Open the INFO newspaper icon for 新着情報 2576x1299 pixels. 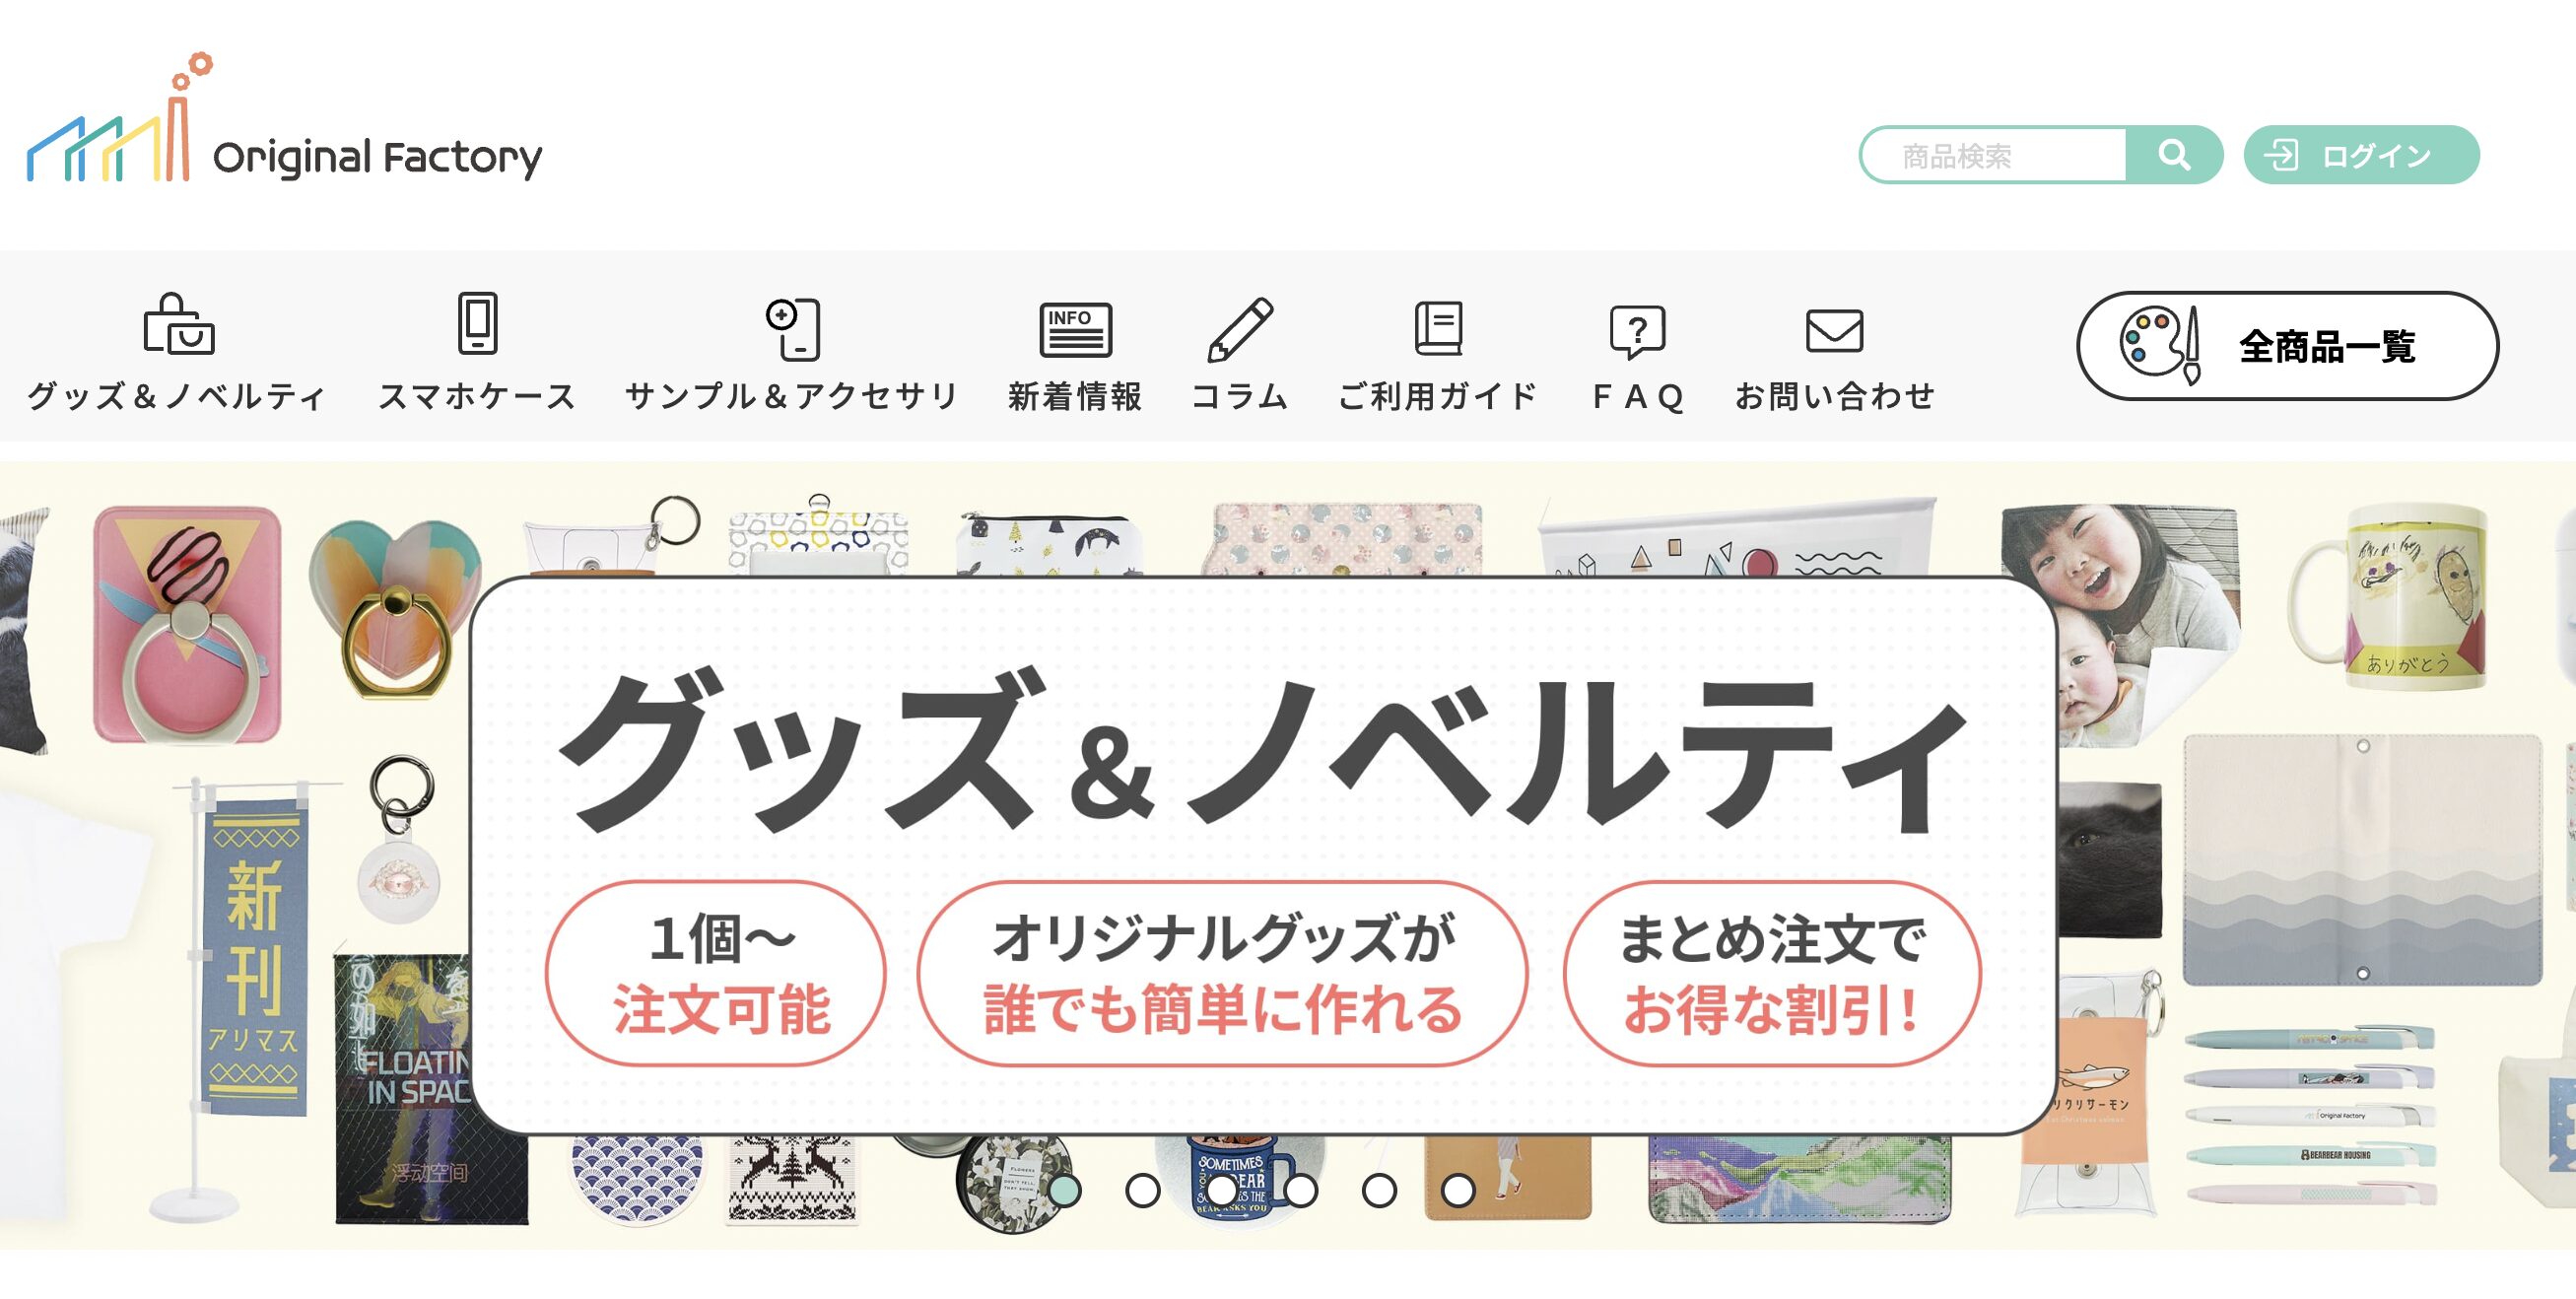pos(1076,330)
